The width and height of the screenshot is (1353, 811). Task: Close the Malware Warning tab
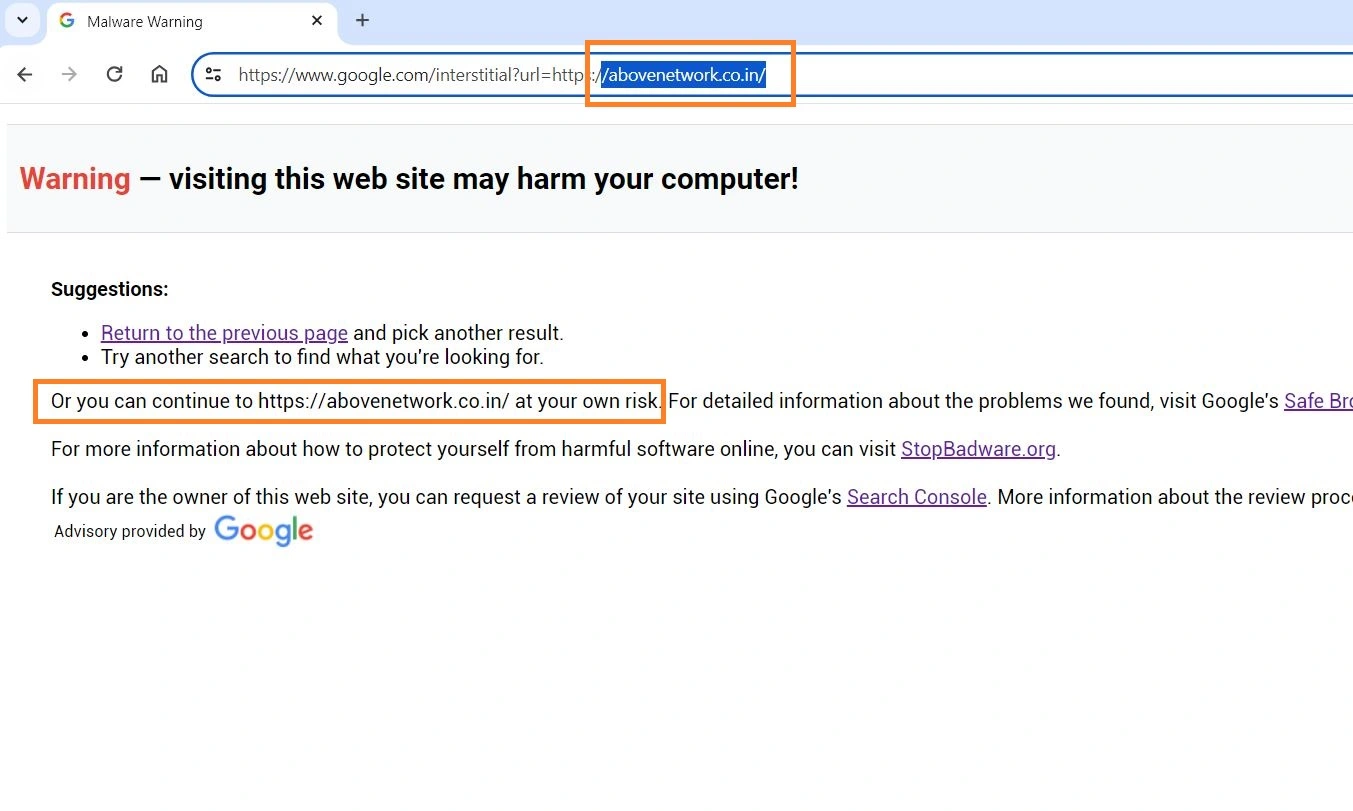[317, 20]
